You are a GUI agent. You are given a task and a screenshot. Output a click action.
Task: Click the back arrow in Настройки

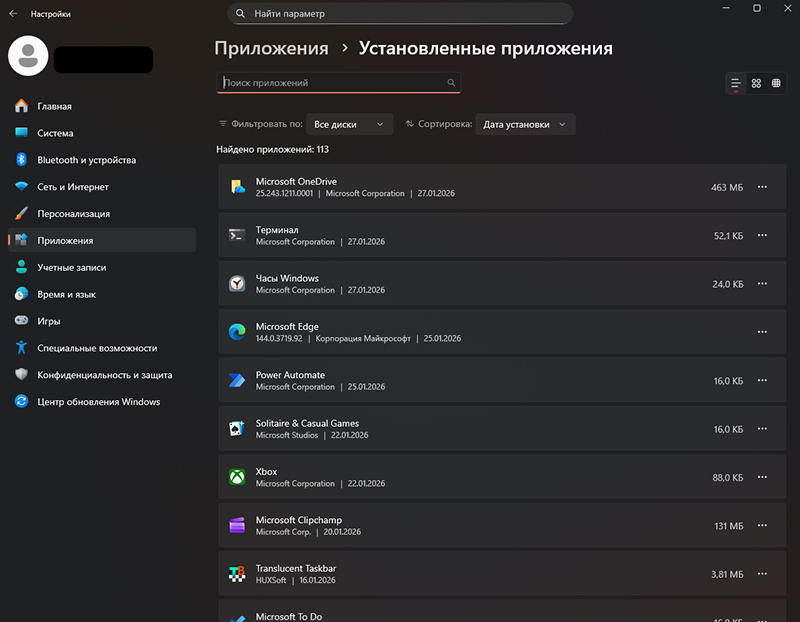[x=12, y=13]
